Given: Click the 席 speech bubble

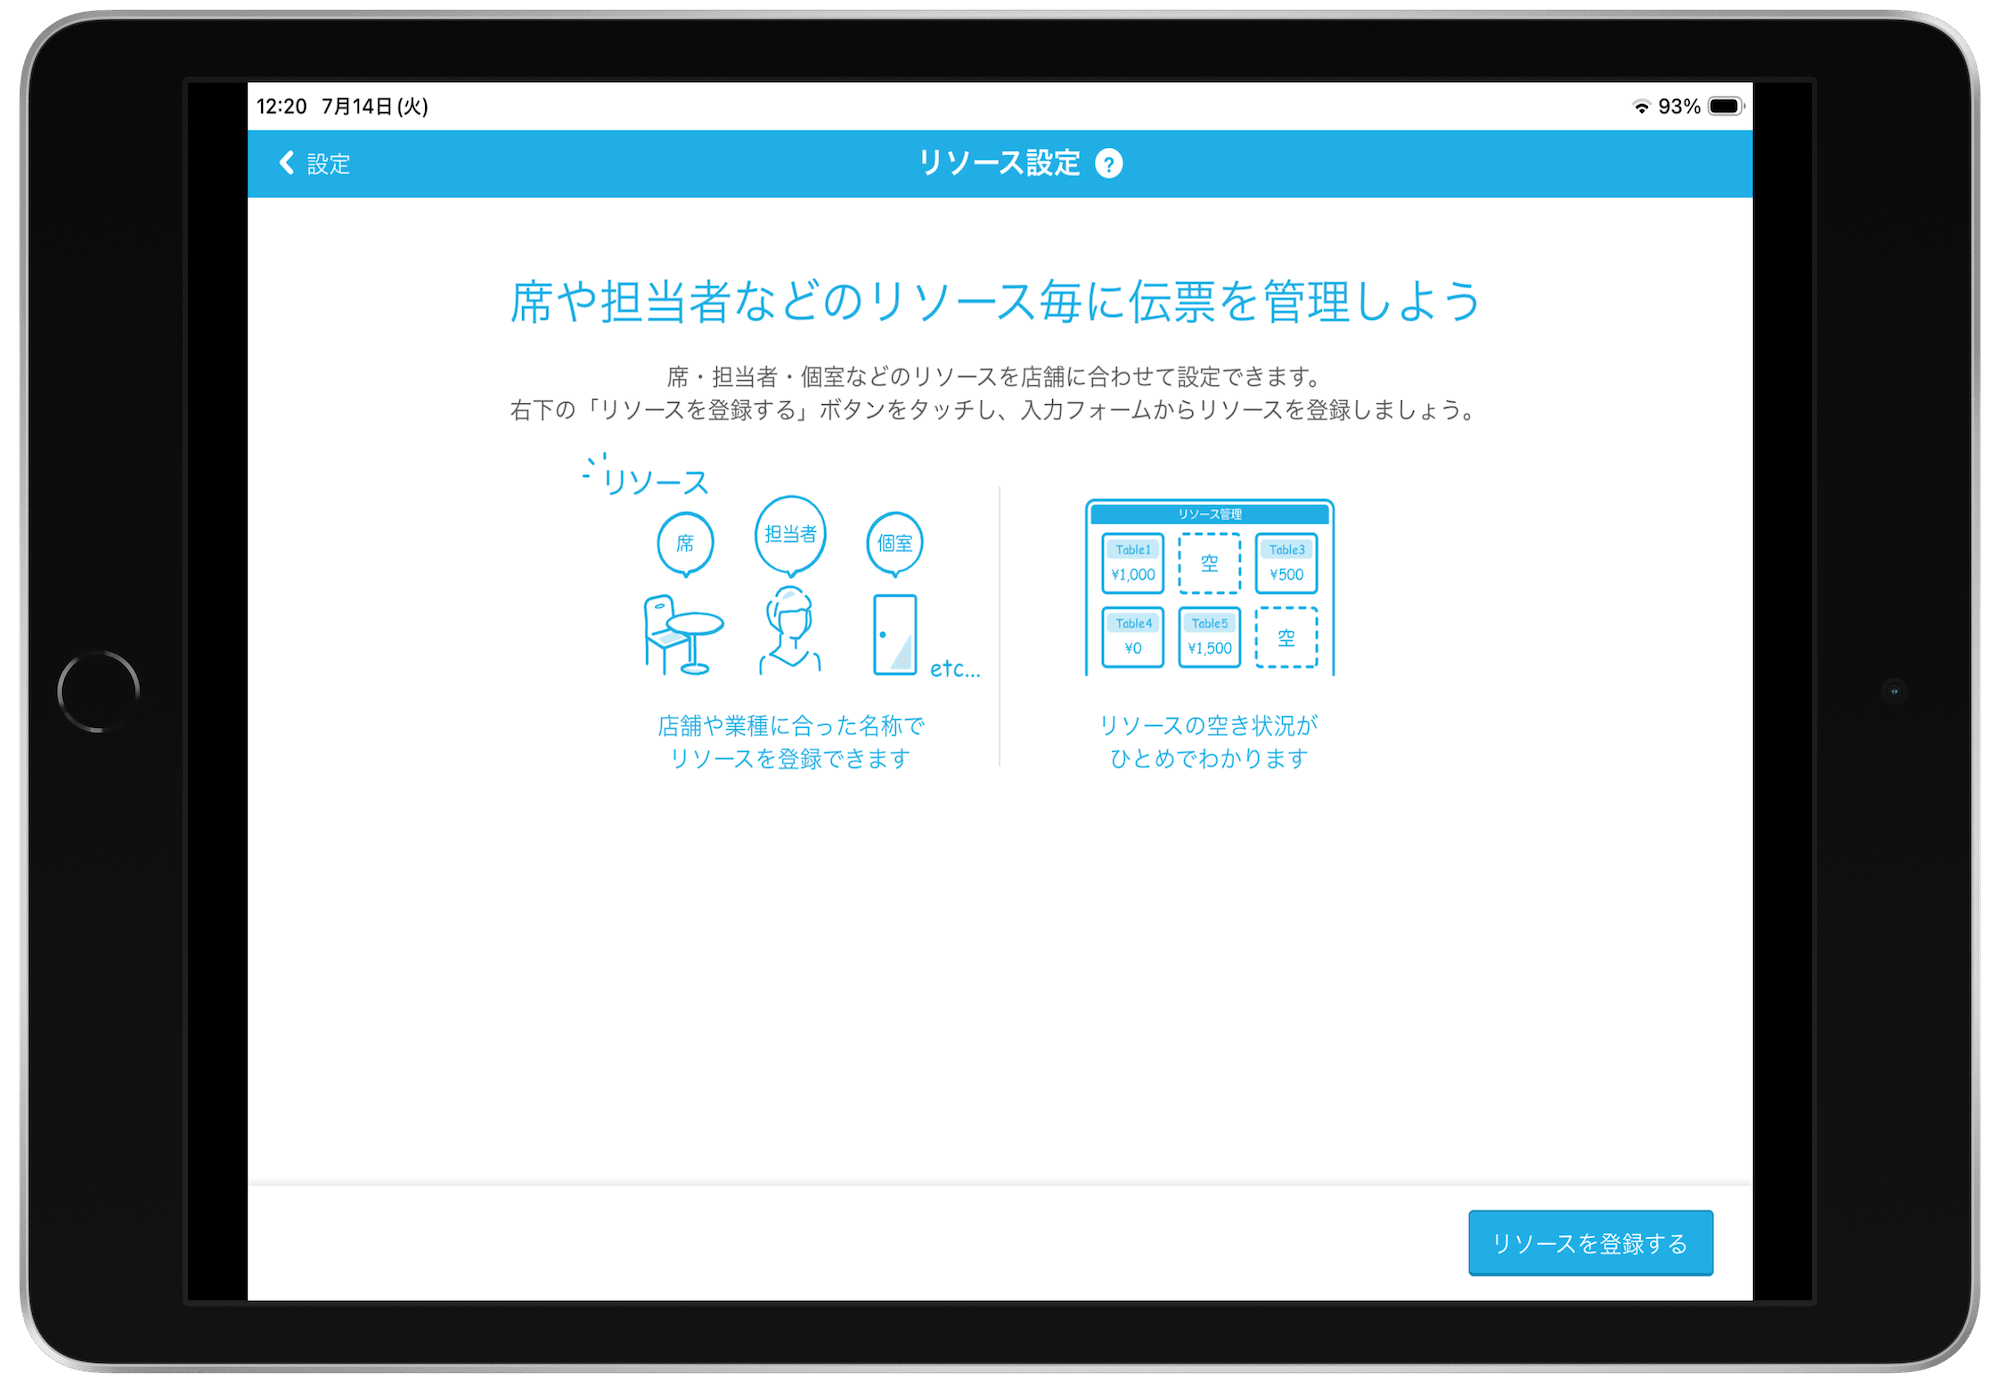Looking at the screenshot, I should coord(685,545).
